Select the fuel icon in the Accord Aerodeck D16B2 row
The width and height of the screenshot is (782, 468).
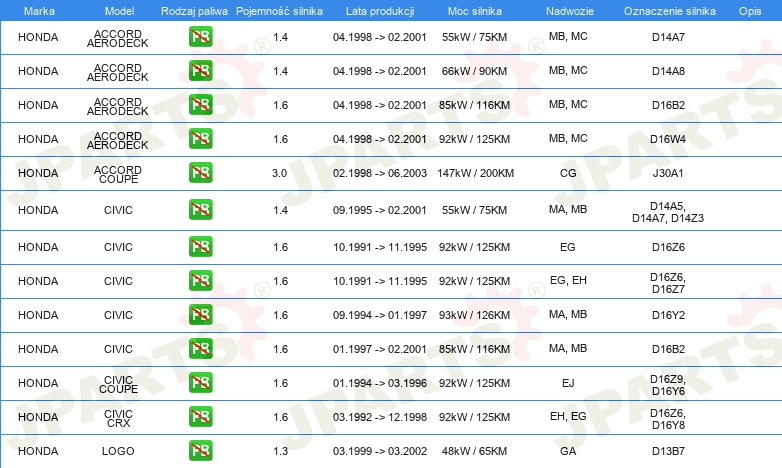click(x=200, y=104)
